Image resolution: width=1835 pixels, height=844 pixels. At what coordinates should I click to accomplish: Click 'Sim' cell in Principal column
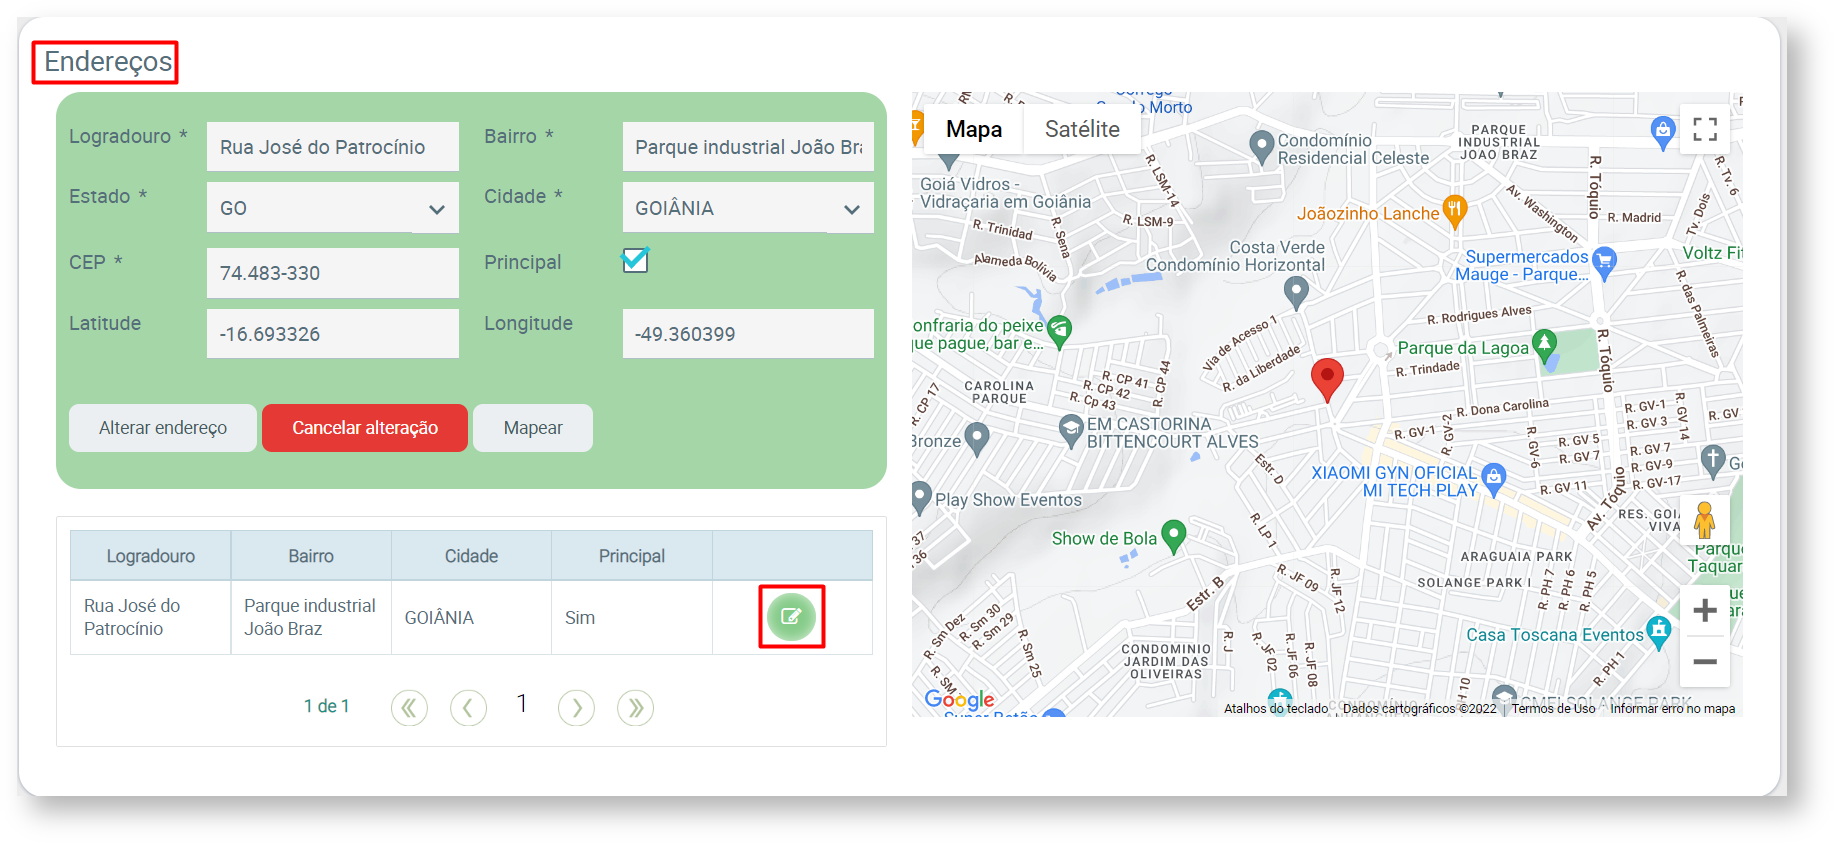coord(632,617)
